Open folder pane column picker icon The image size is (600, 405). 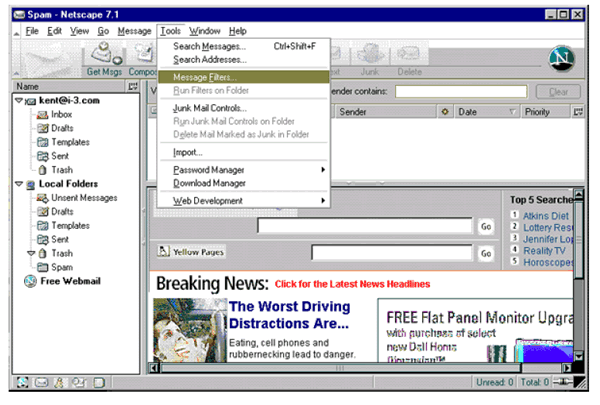tap(133, 87)
